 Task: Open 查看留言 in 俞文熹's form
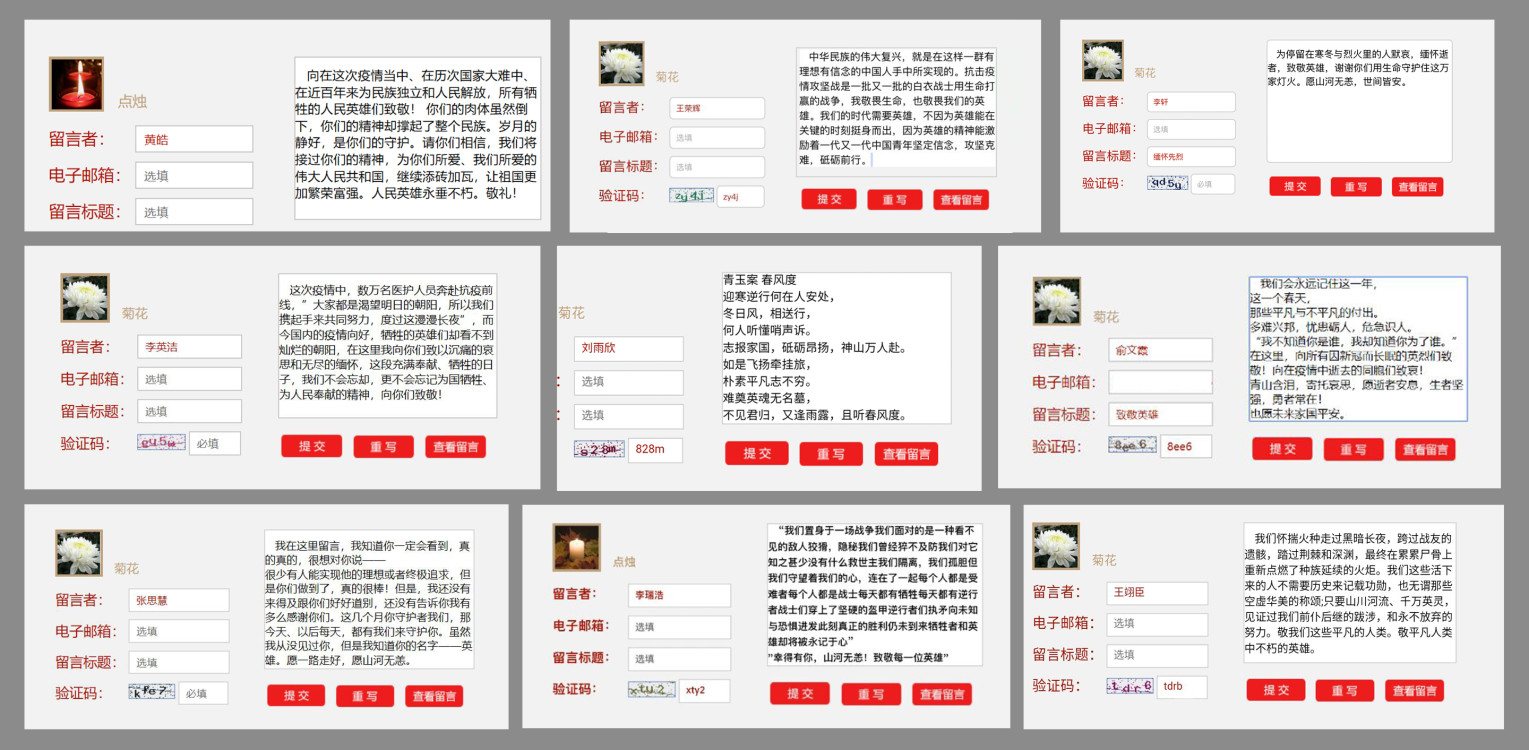pyautogui.click(x=1423, y=449)
